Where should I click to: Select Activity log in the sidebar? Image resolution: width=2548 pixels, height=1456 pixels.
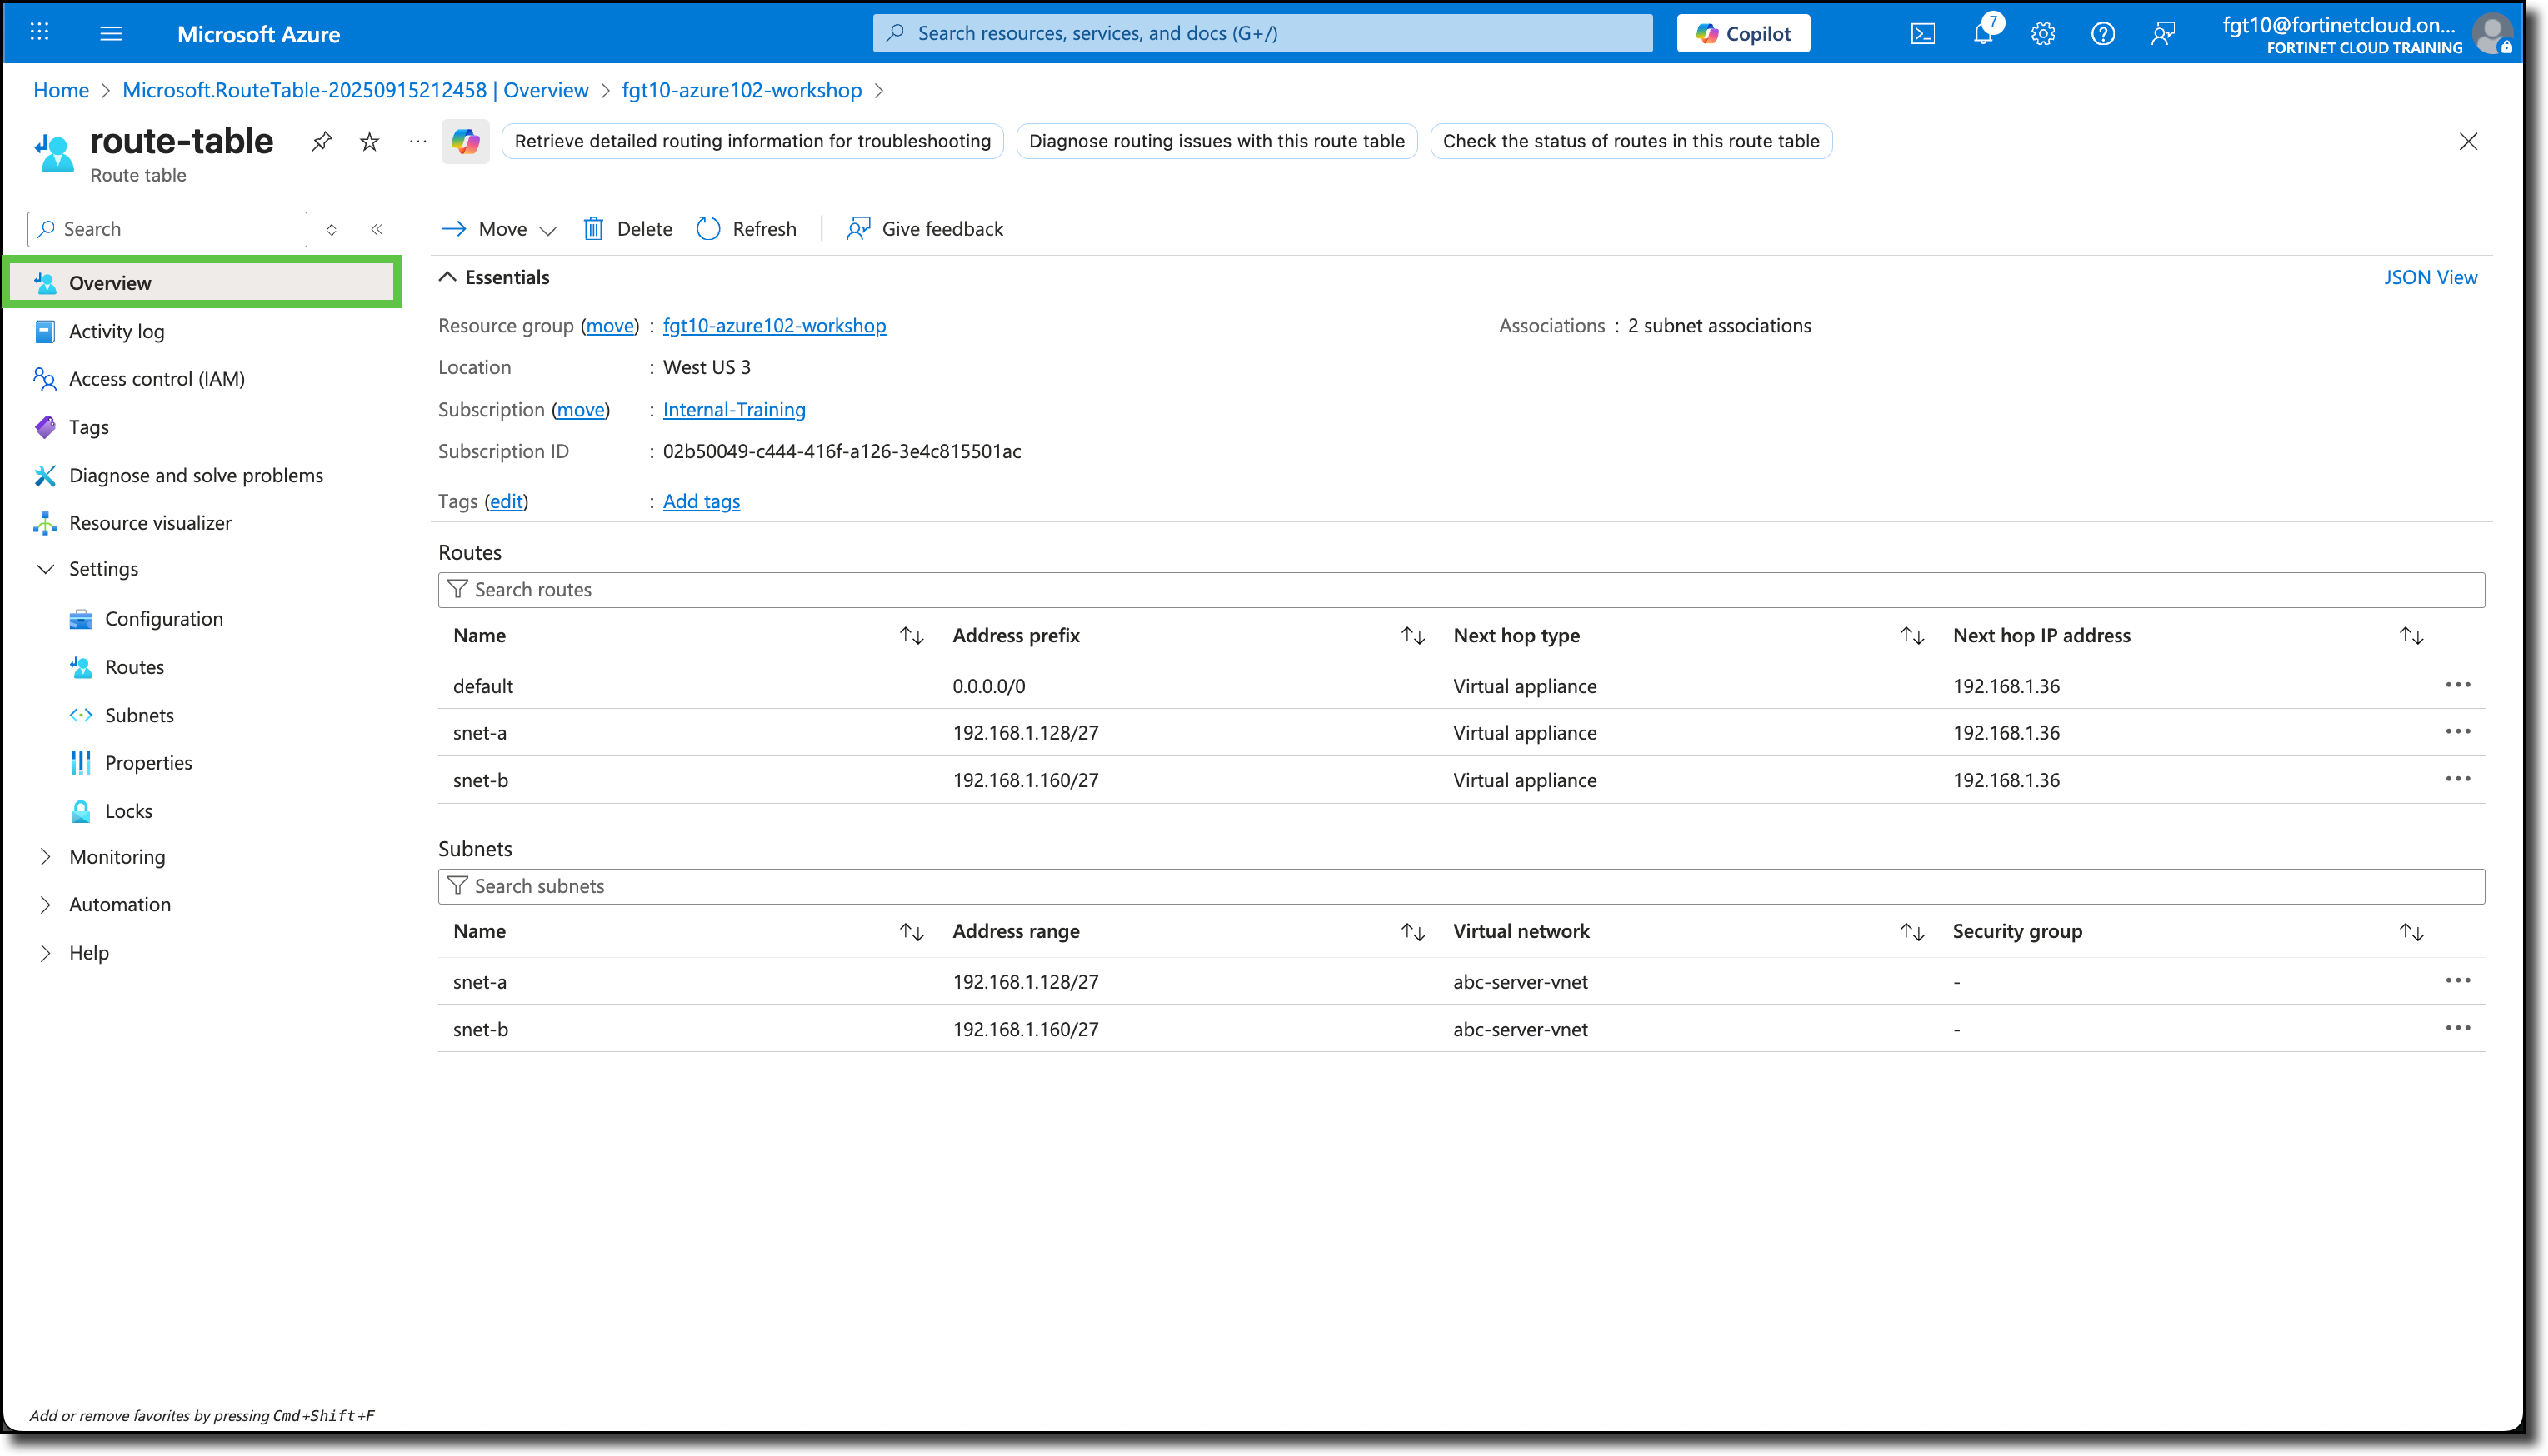point(117,331)
